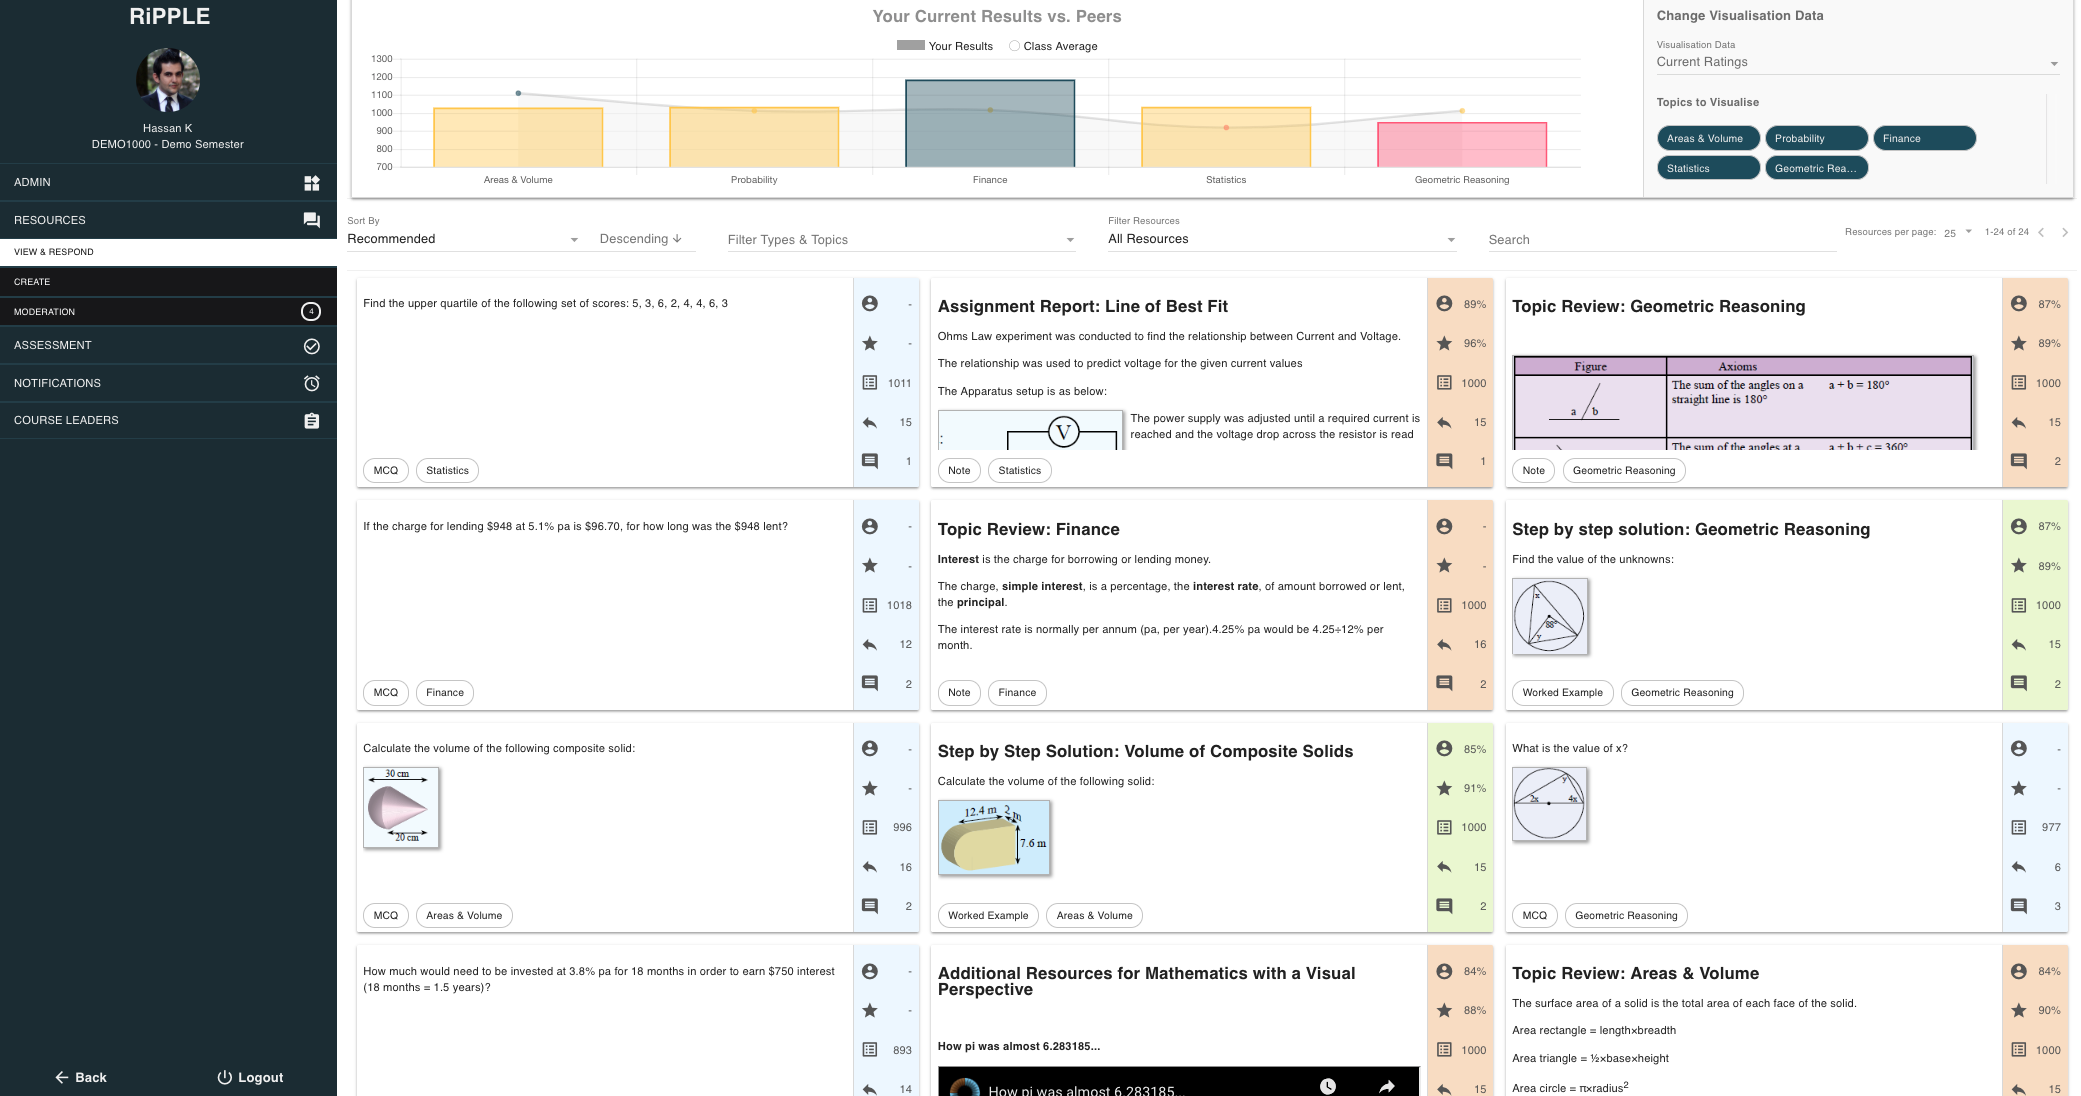Click list icon on Additional Resources for Mathematics card

(1444, 1050)
